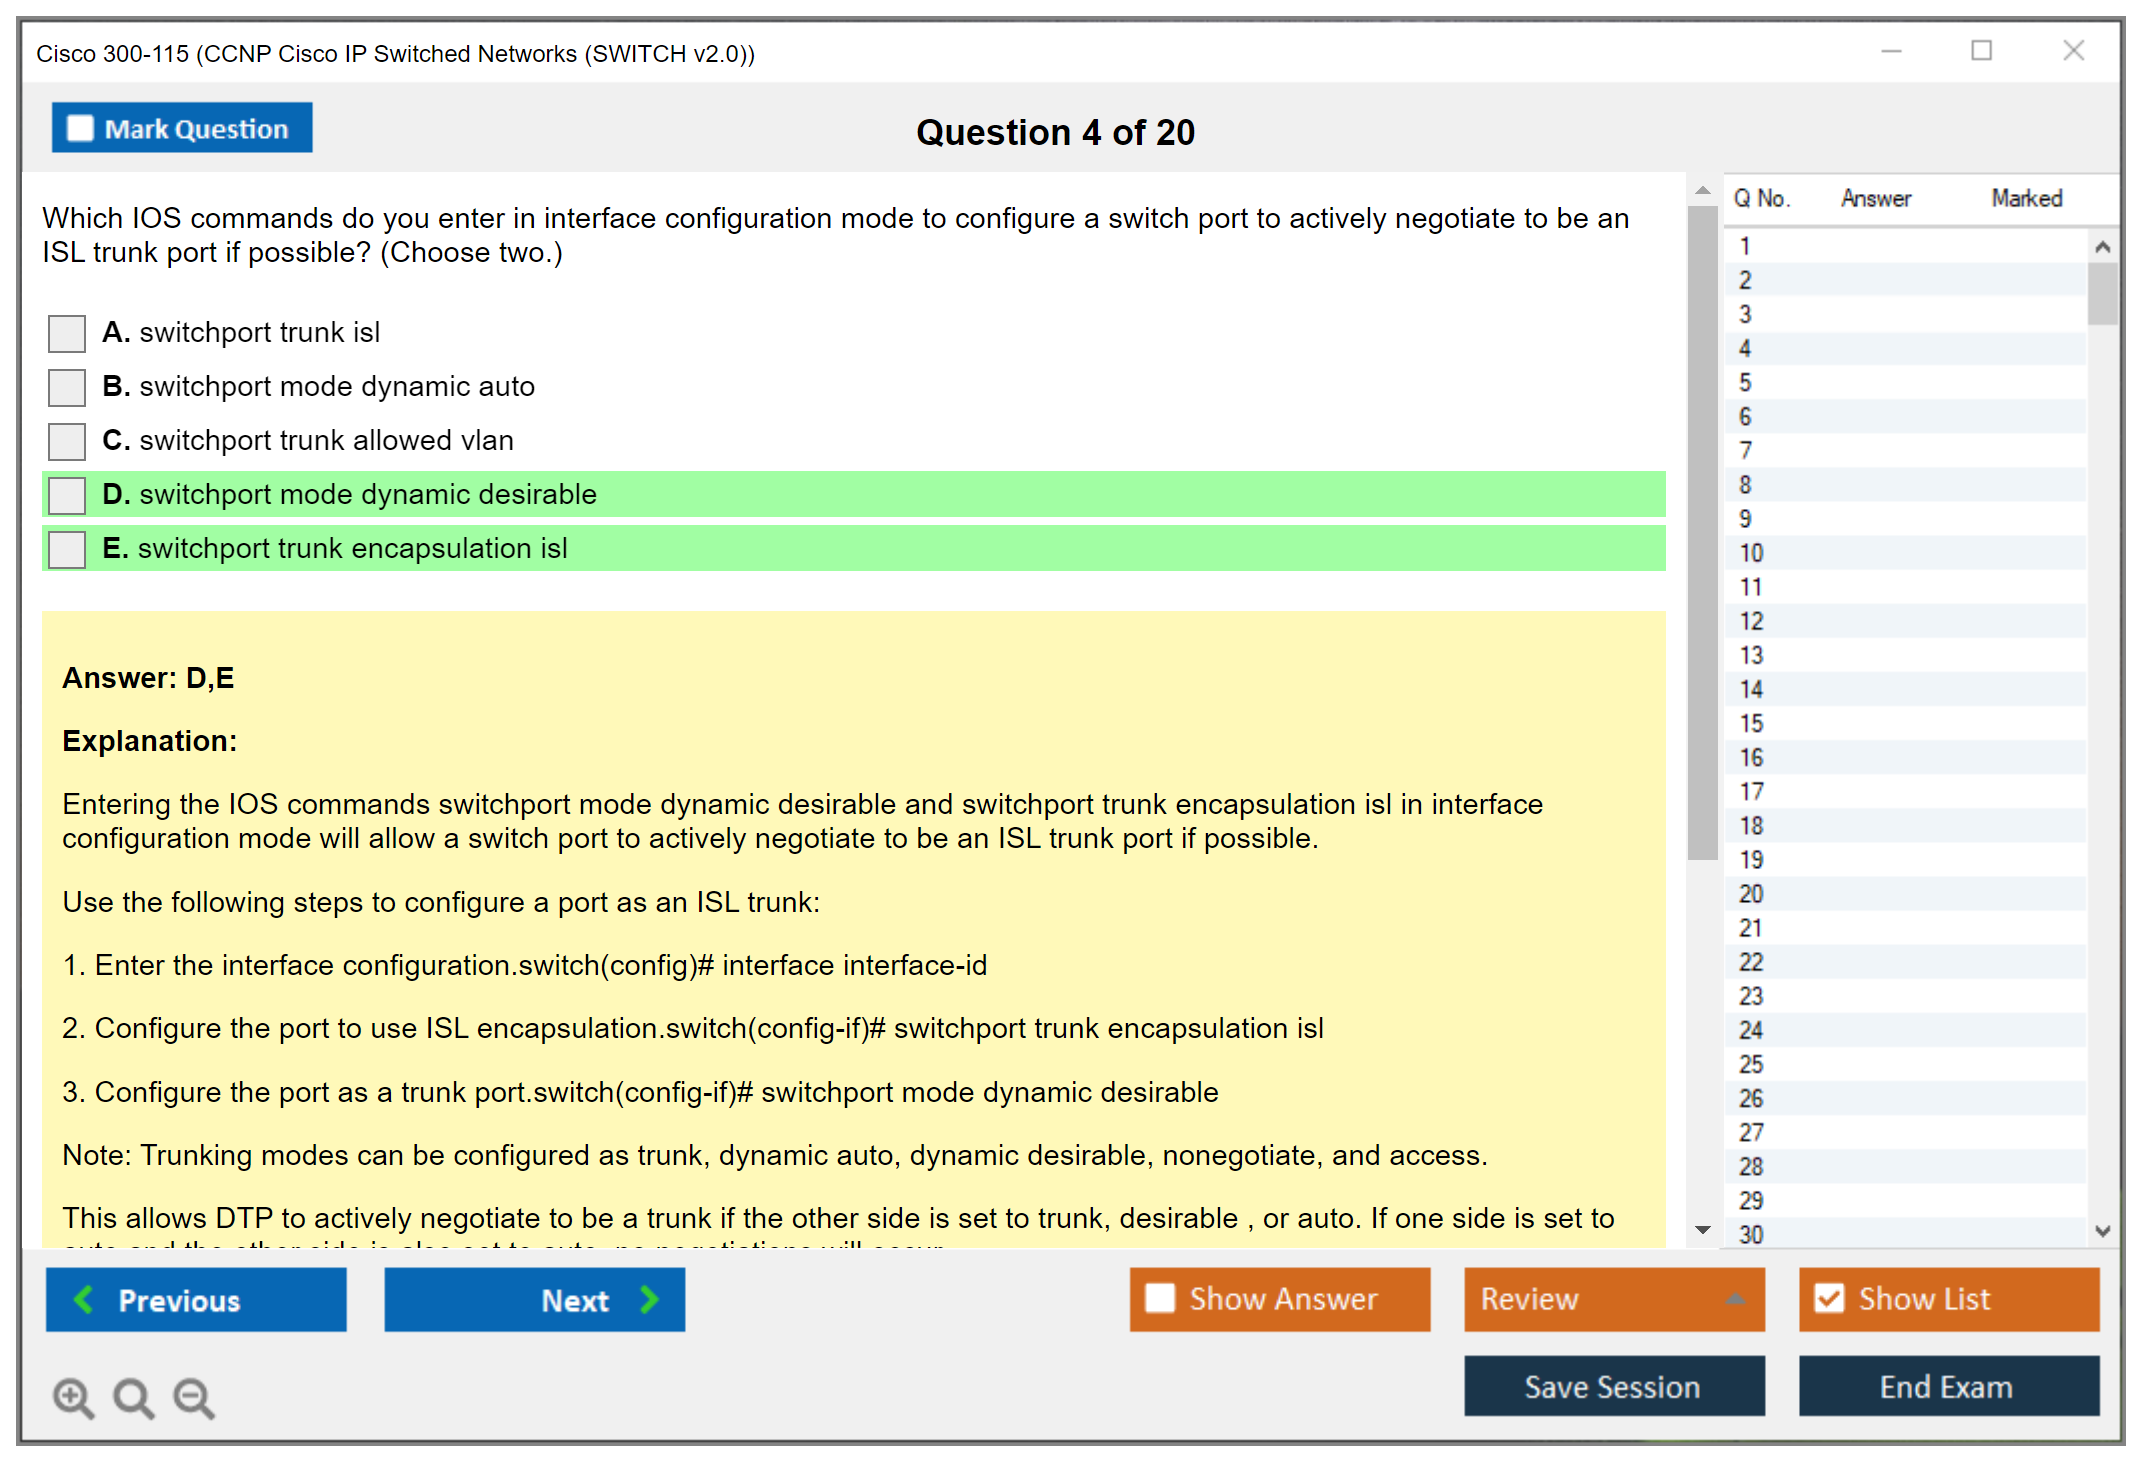Image resolution: width=2150 pixels, height=1470 pixels.
Task: Click the End Exam button
Action: pos(1947,1386)
